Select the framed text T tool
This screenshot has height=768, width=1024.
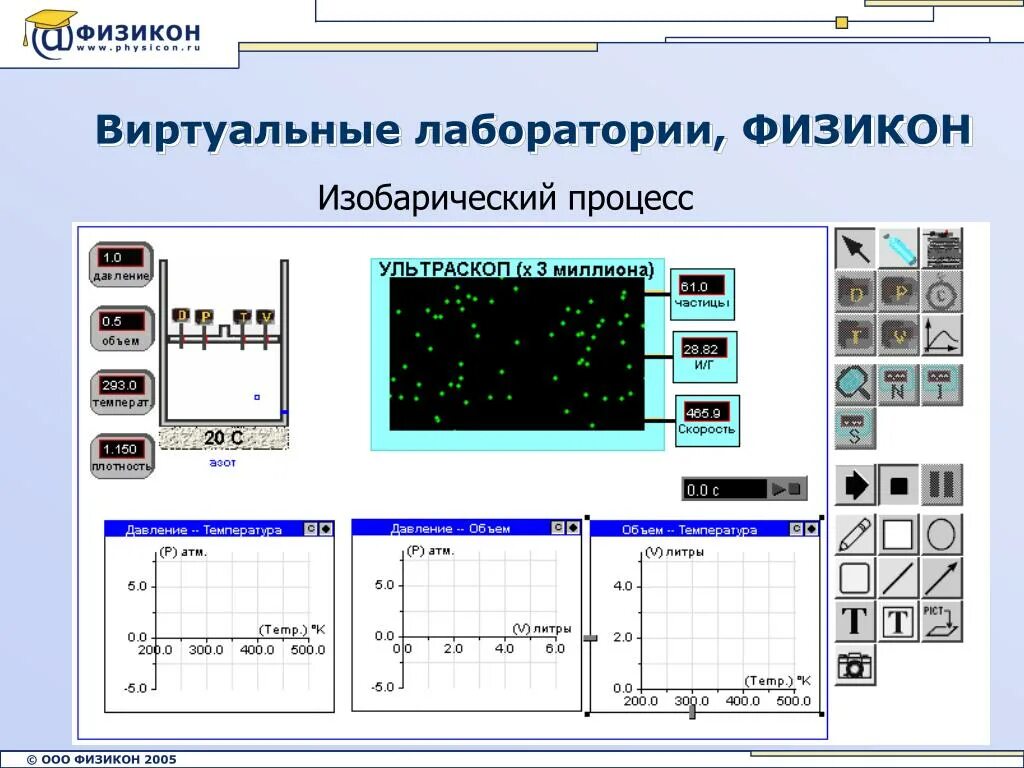899,621
